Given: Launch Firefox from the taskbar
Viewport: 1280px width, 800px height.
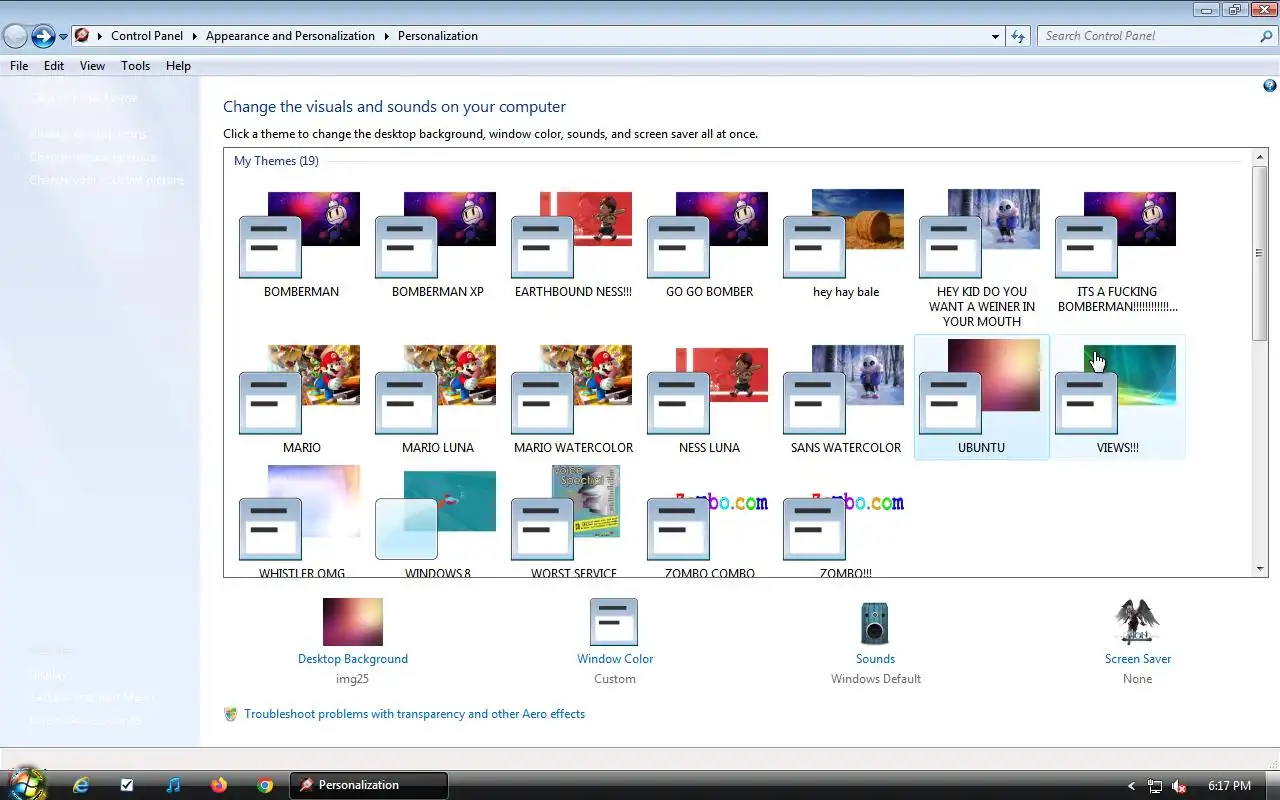Looking at the screenshot, I should (x=219, y=785).
